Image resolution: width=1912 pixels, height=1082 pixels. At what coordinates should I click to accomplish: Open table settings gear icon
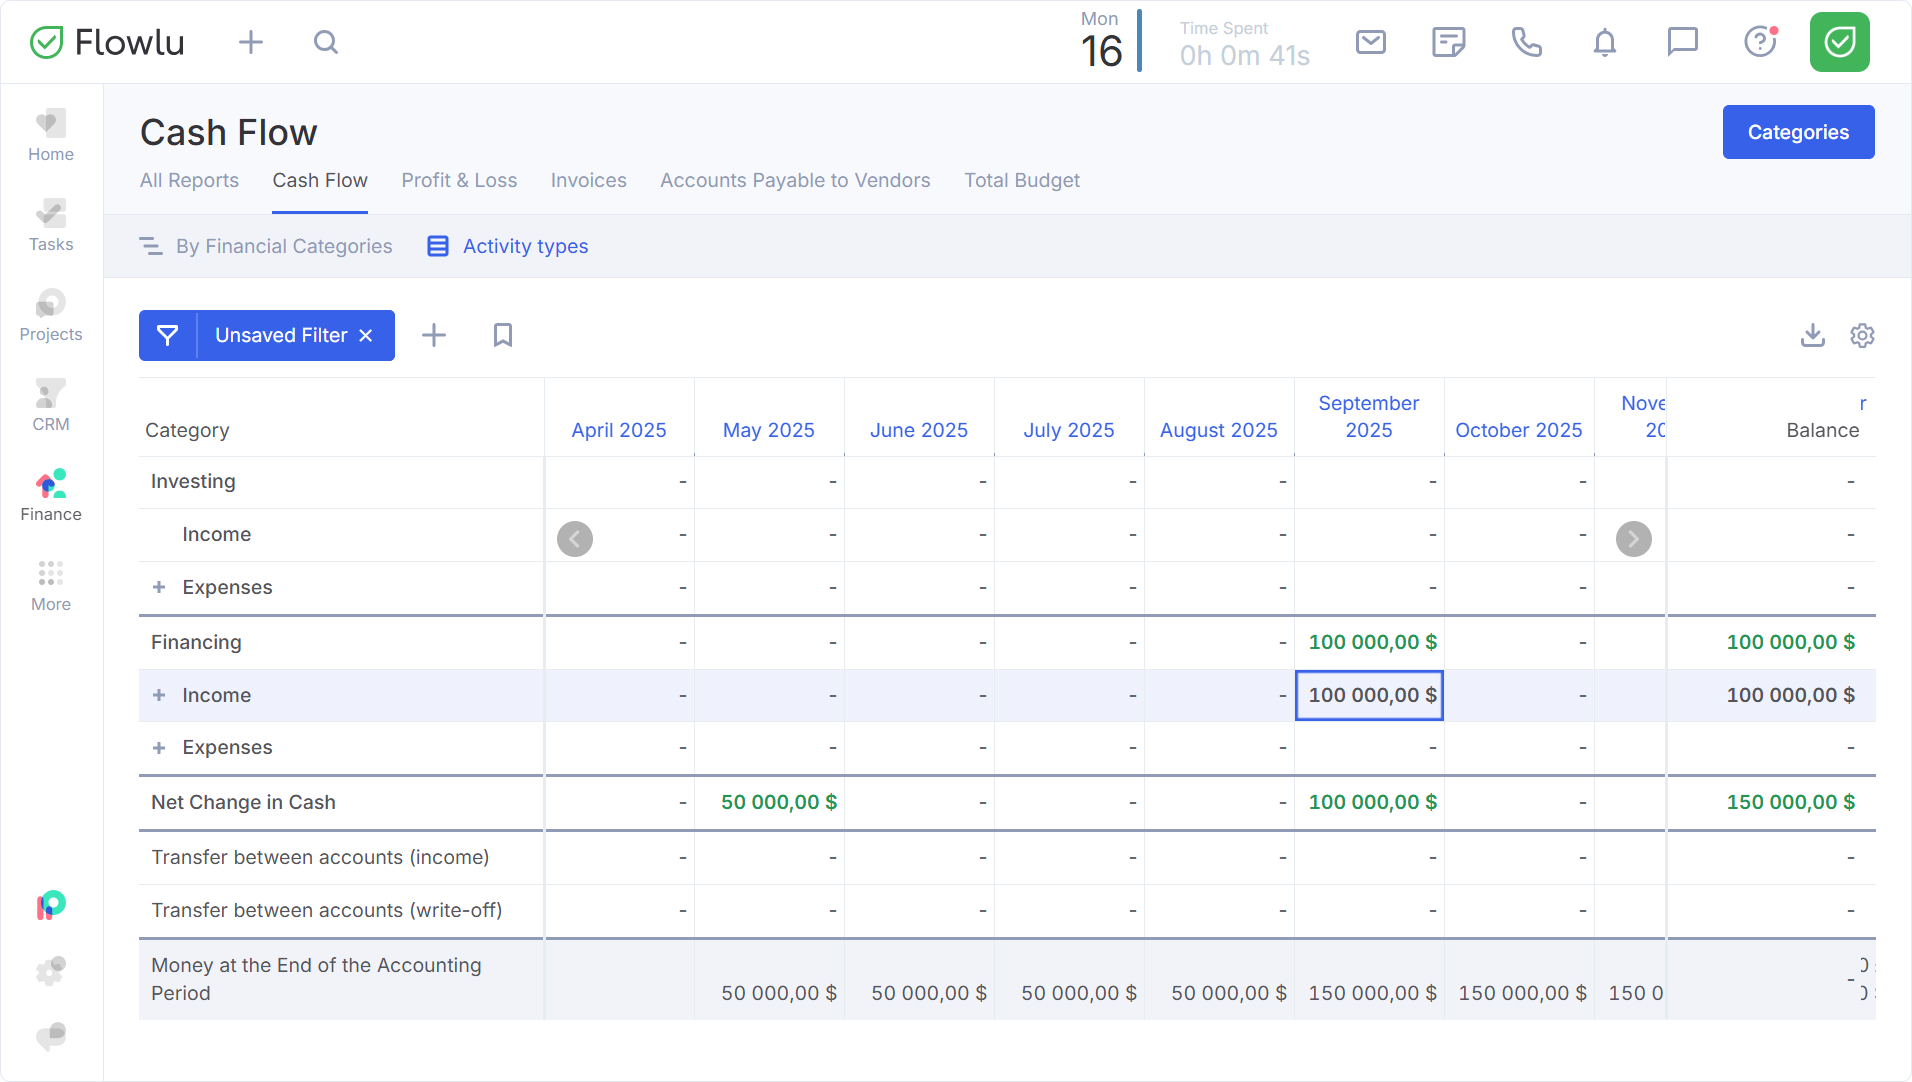1861,335
